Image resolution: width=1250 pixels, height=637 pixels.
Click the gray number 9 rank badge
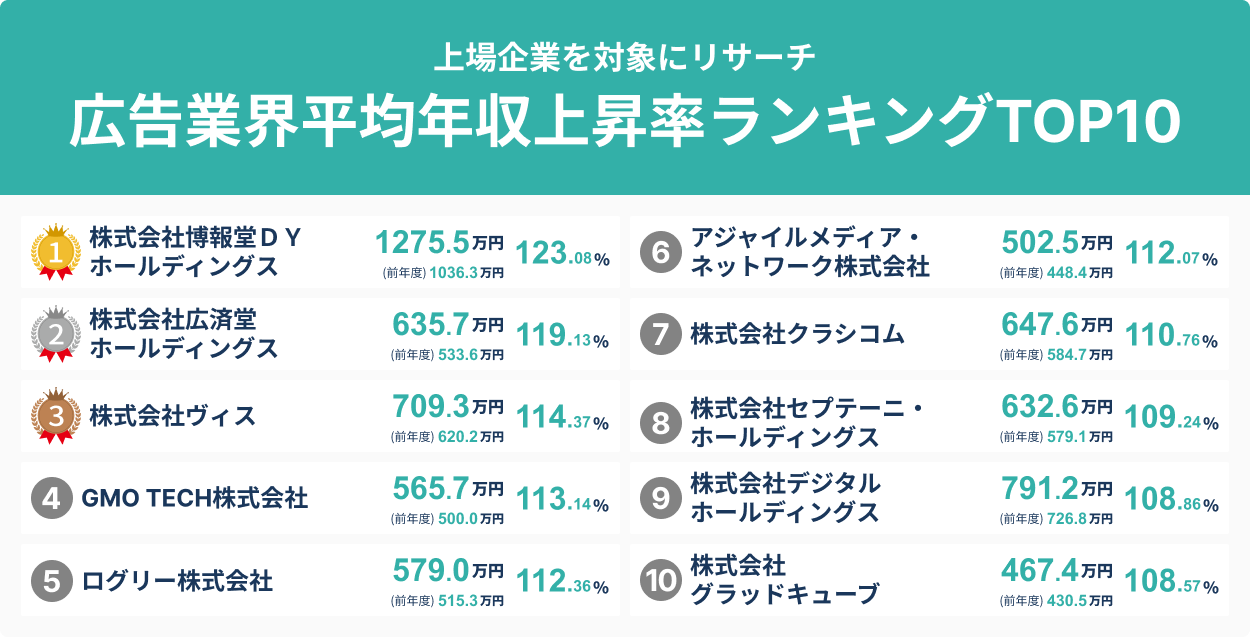click(x=660, y=498)
